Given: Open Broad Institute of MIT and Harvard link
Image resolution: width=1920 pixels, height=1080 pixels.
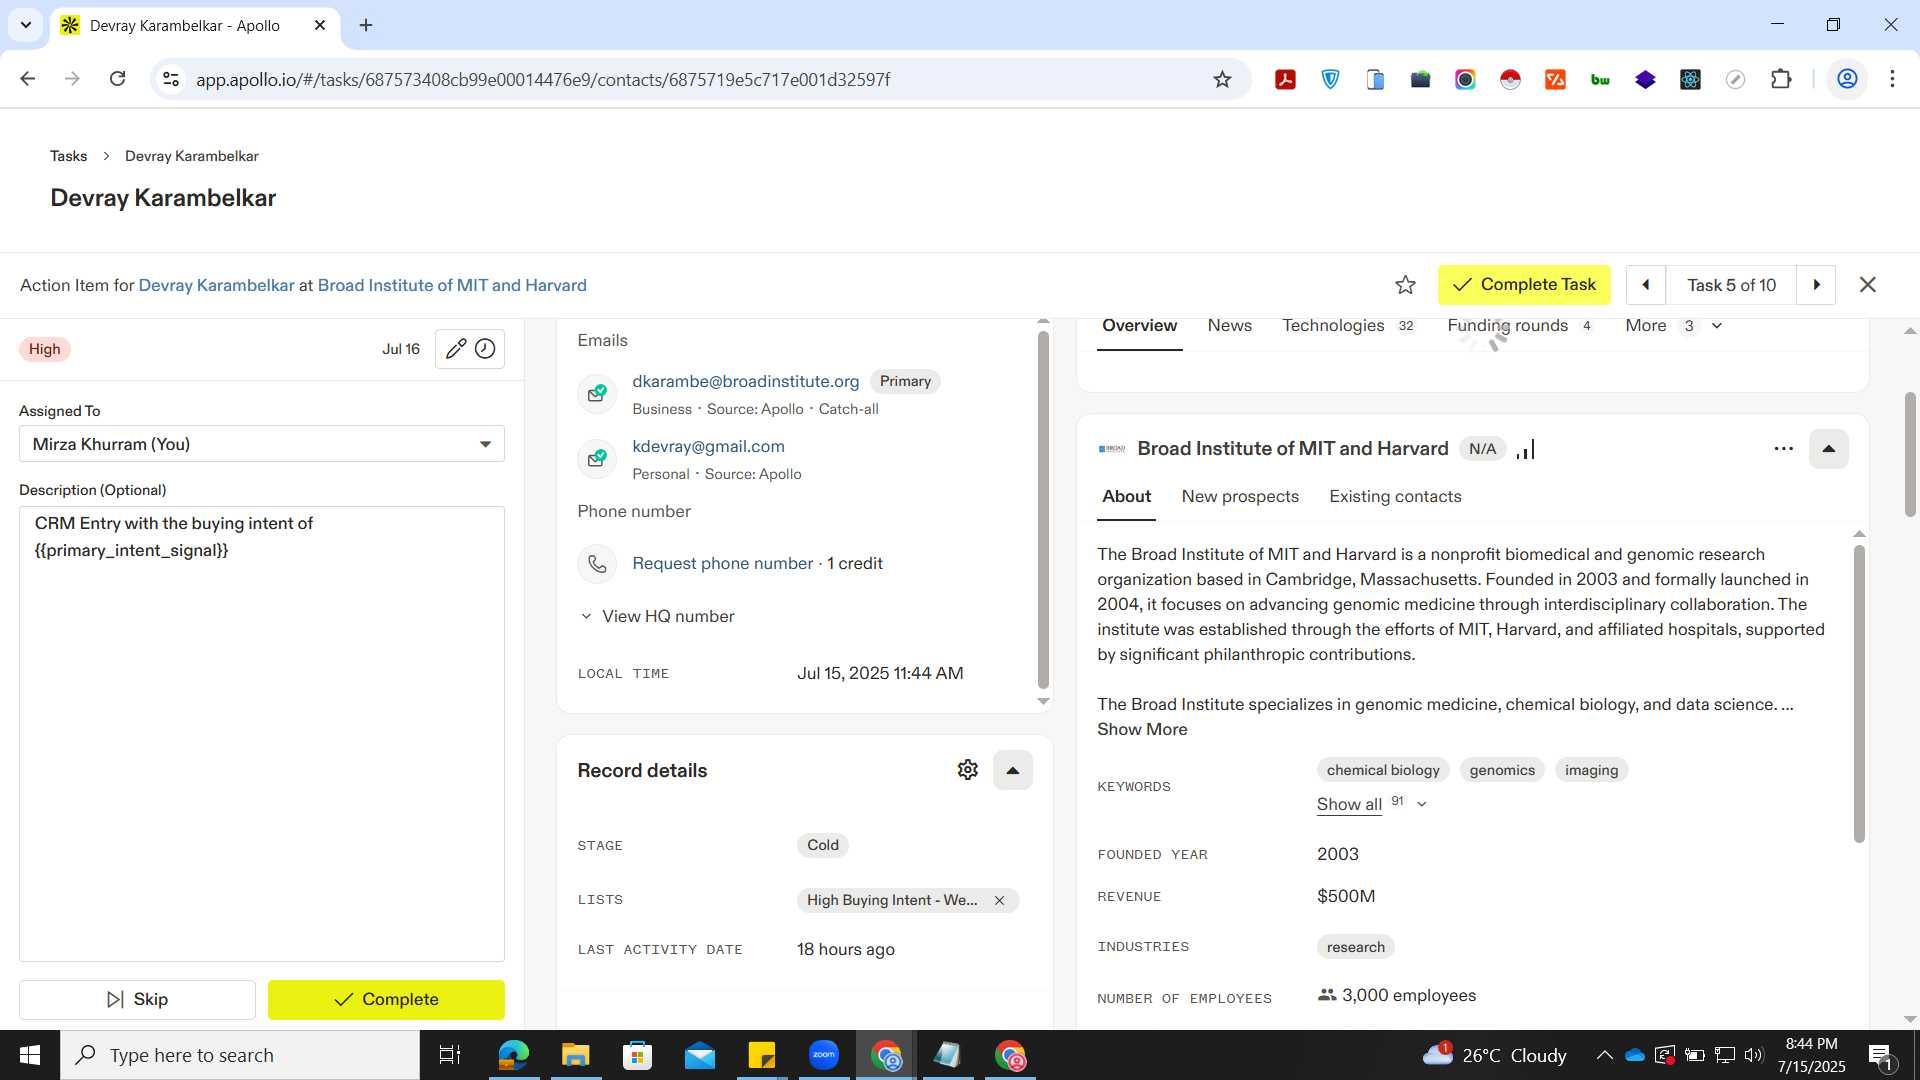Looking at the screenshot, I should point(452,286).
